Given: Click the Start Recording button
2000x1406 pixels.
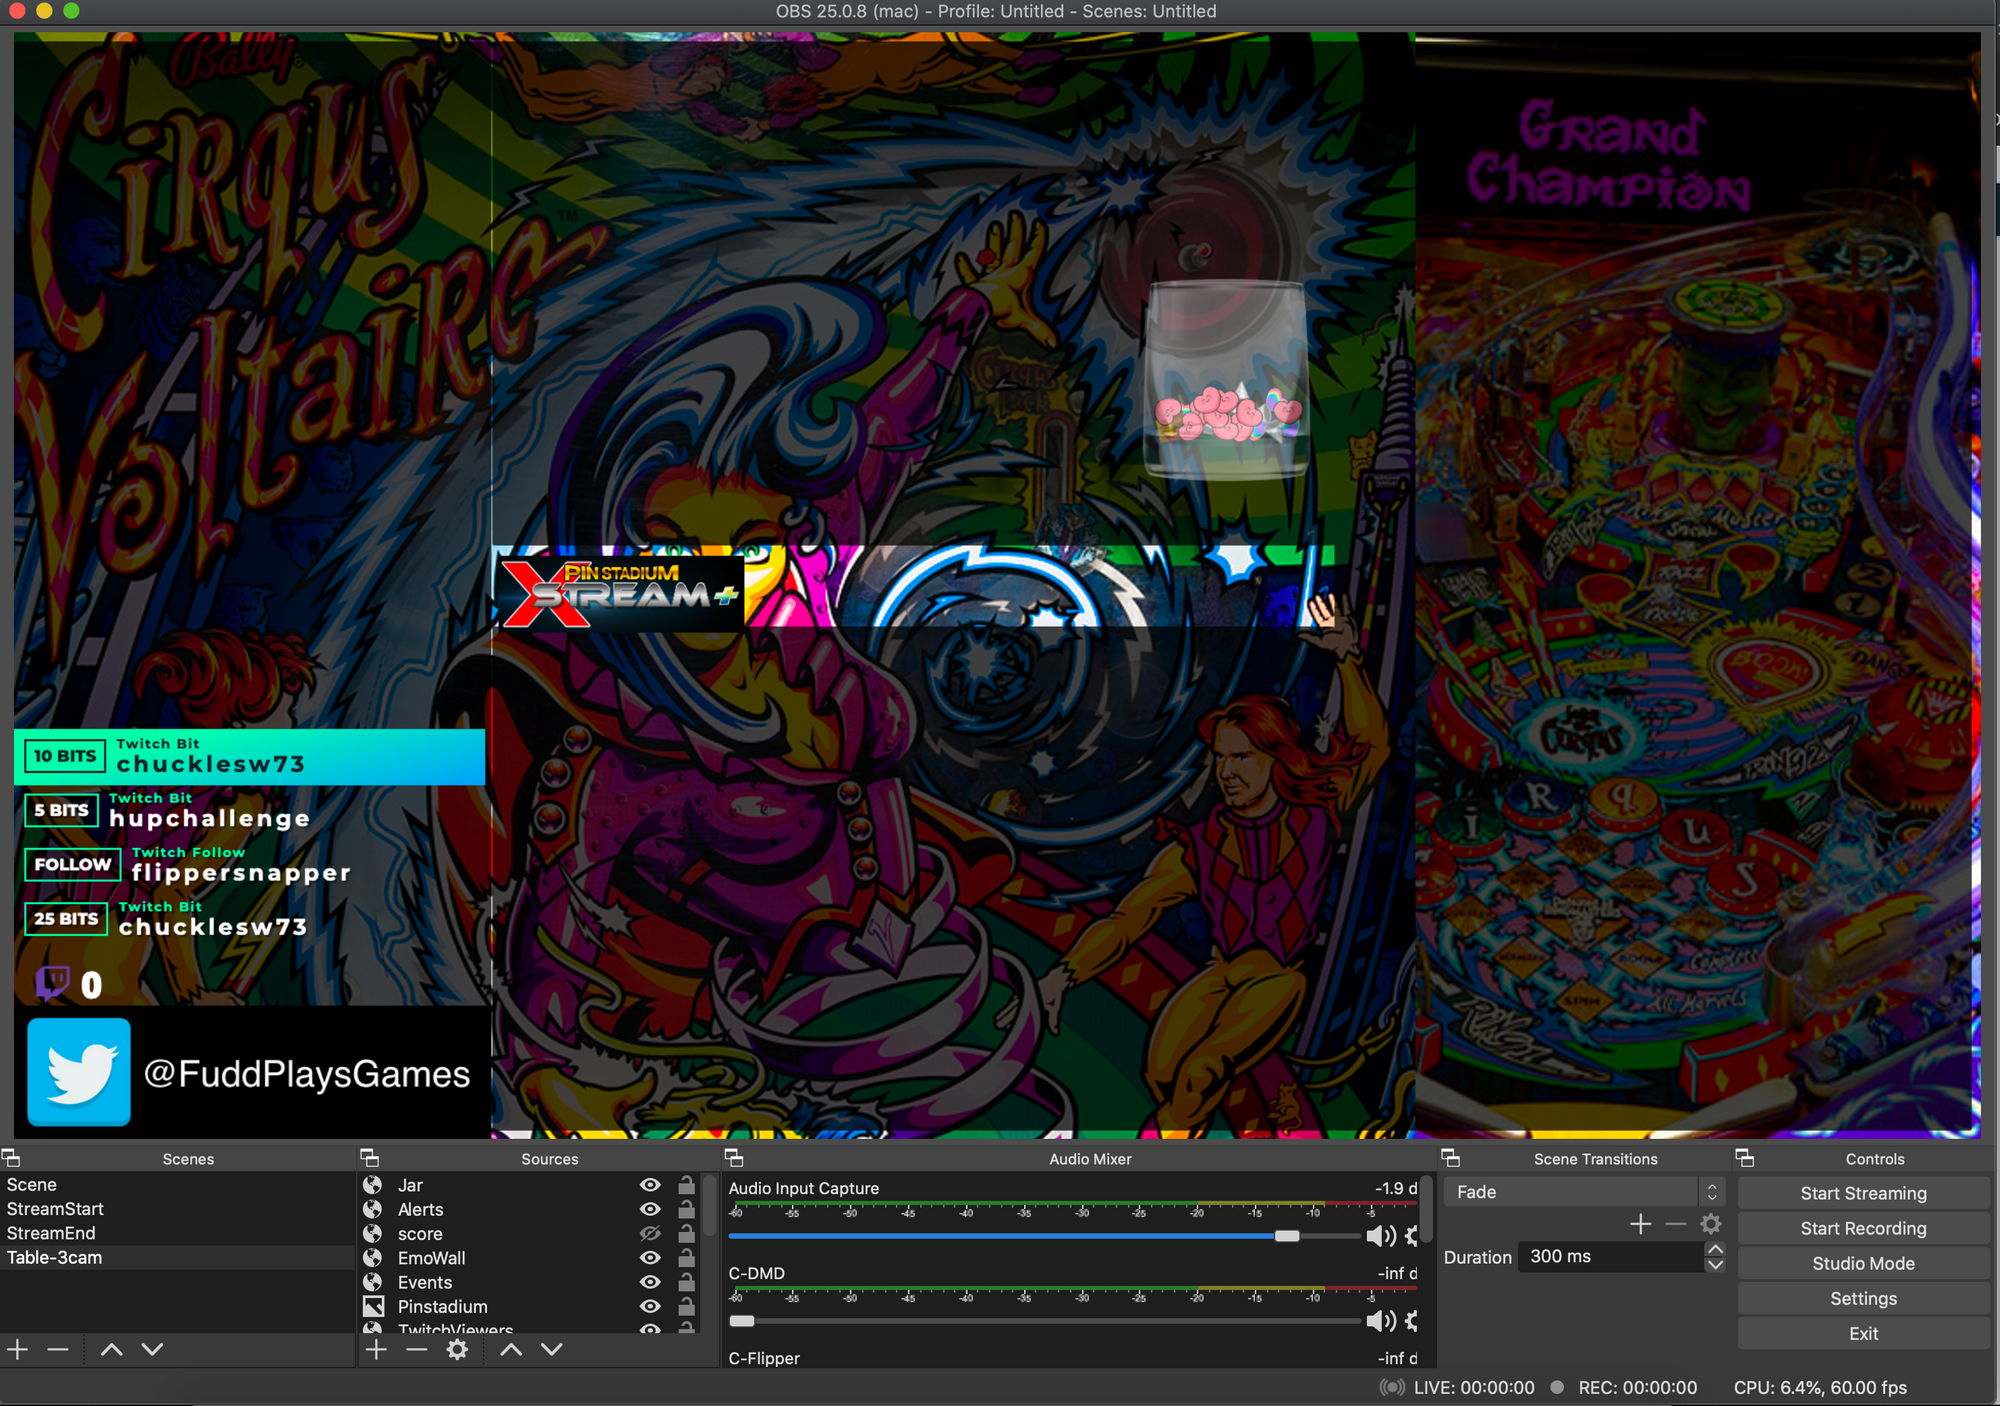Looking at the screenshot, I should [1863, 1228].
